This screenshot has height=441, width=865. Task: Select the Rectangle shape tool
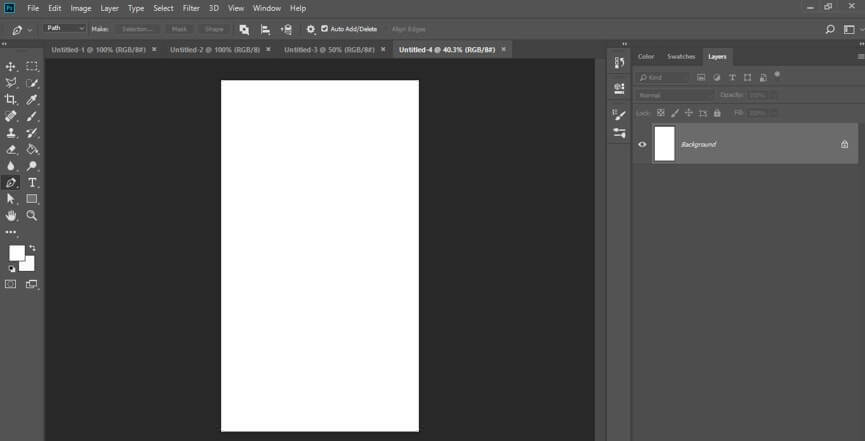32,199
